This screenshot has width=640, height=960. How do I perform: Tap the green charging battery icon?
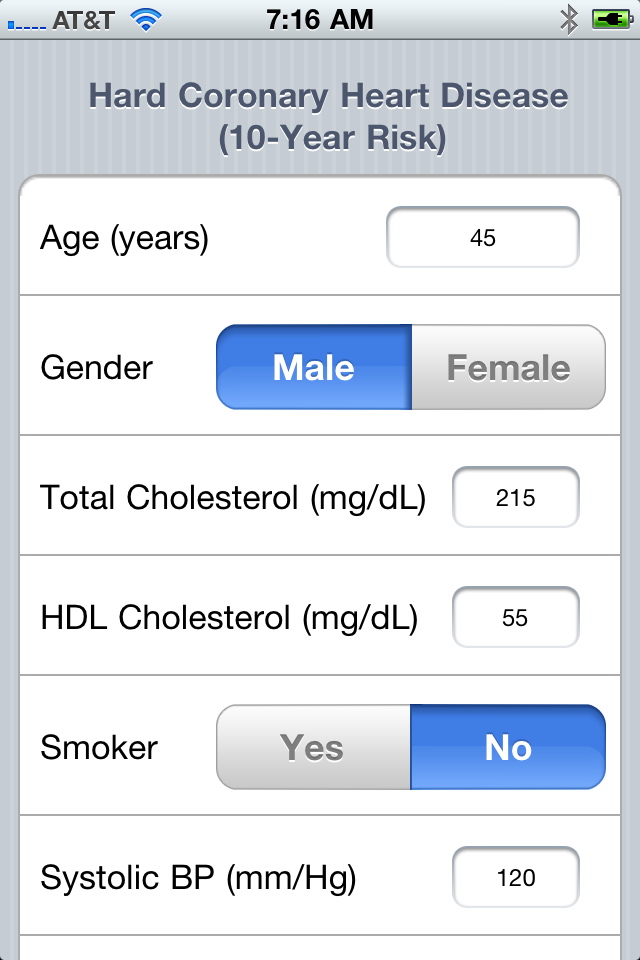(612, 20)
